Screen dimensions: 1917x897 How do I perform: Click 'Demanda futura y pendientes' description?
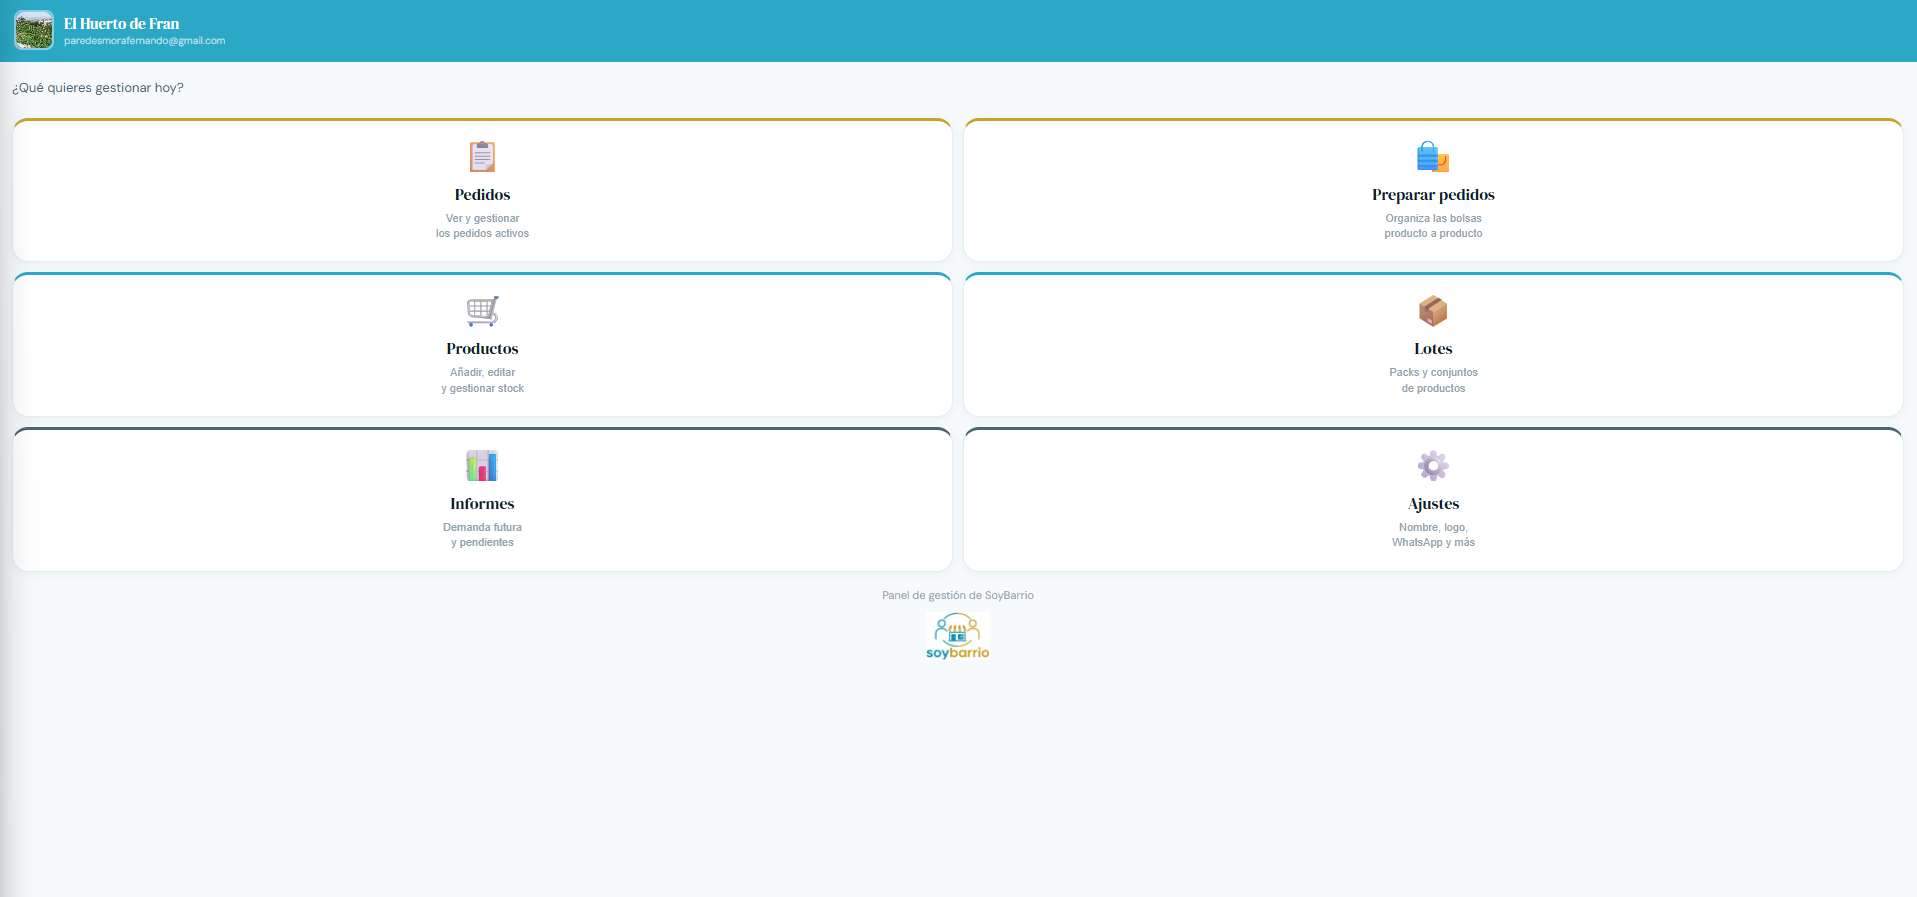482,535
